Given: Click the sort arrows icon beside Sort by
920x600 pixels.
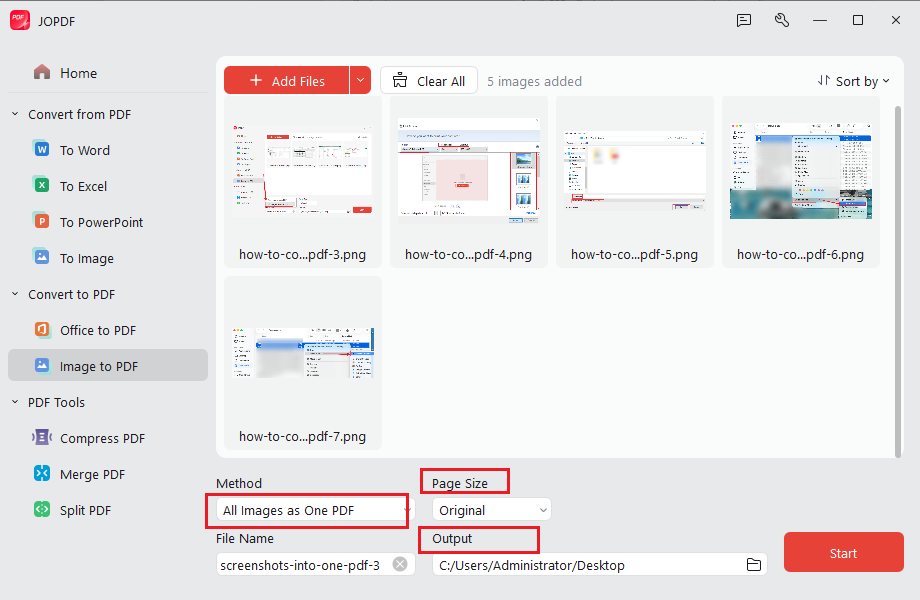Looking at the screenshot, I should pyautogui.click(x=824, y=81).
